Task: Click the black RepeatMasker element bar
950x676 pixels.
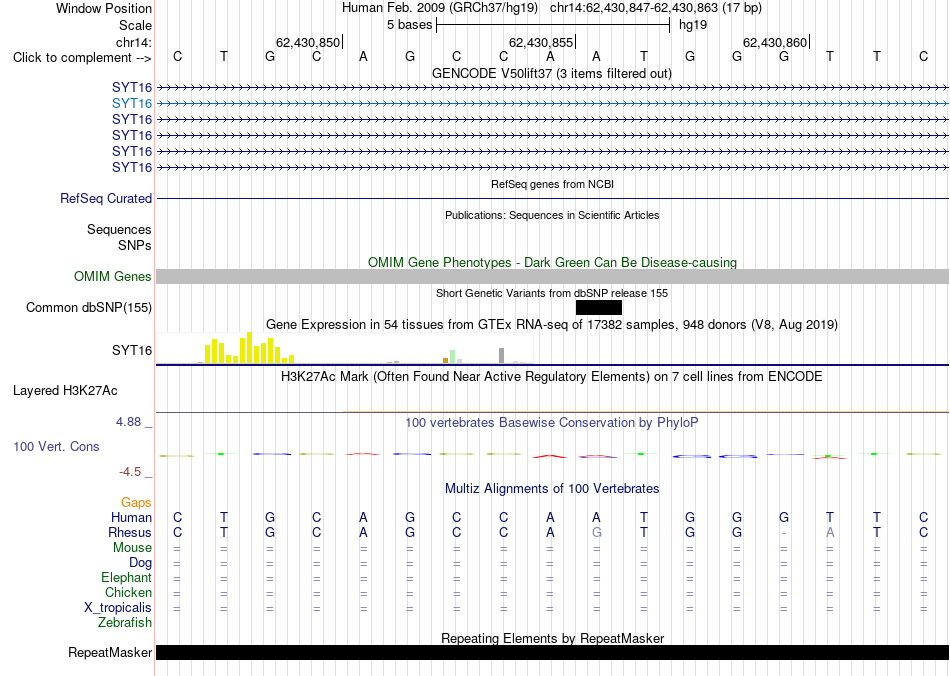Action: (553, 652)
